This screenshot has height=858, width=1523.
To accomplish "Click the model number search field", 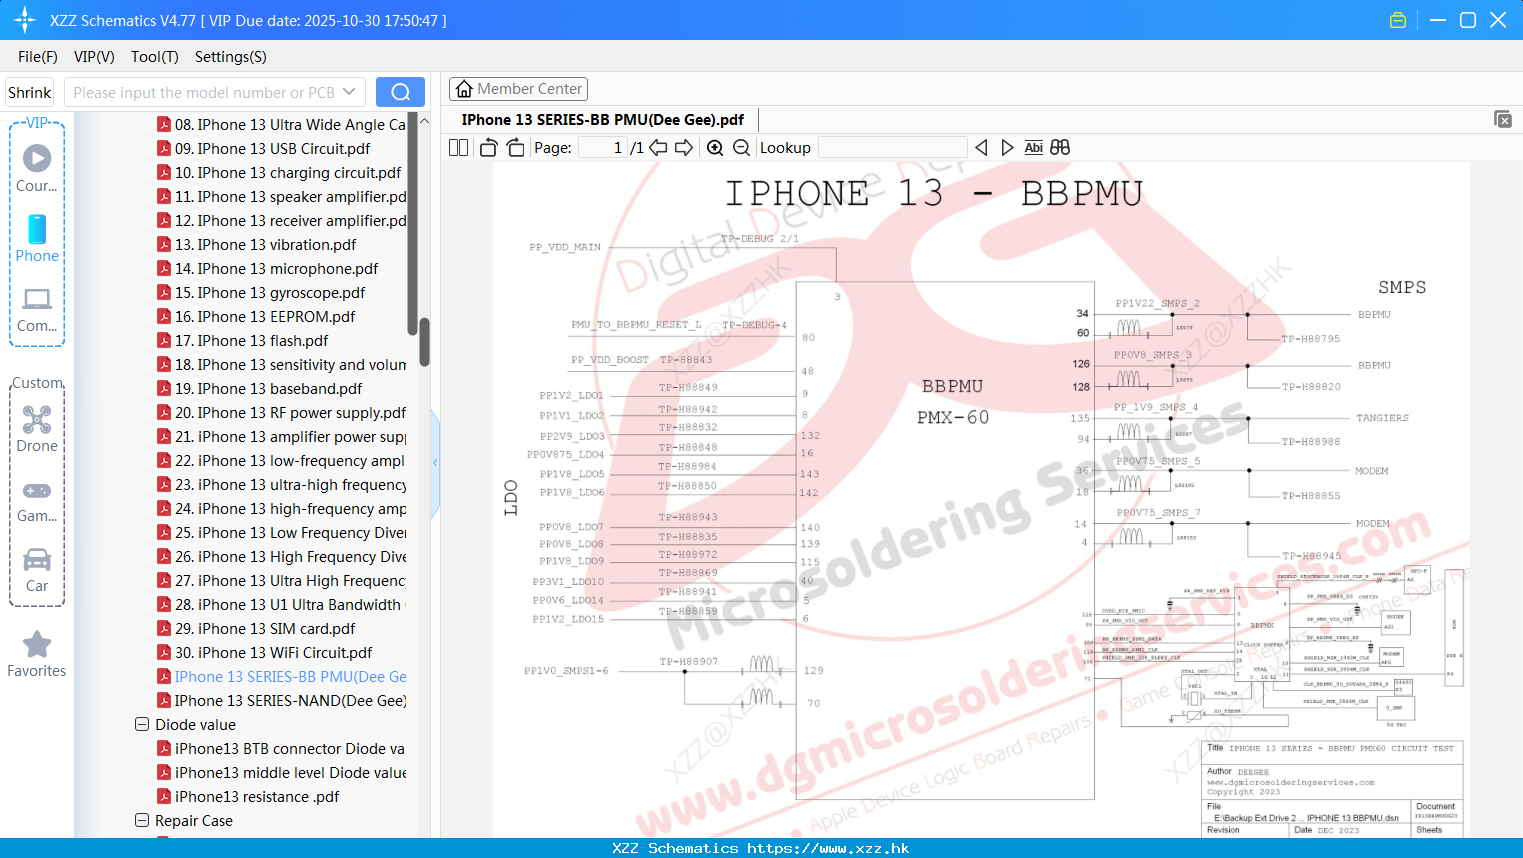I will [203, 92].
